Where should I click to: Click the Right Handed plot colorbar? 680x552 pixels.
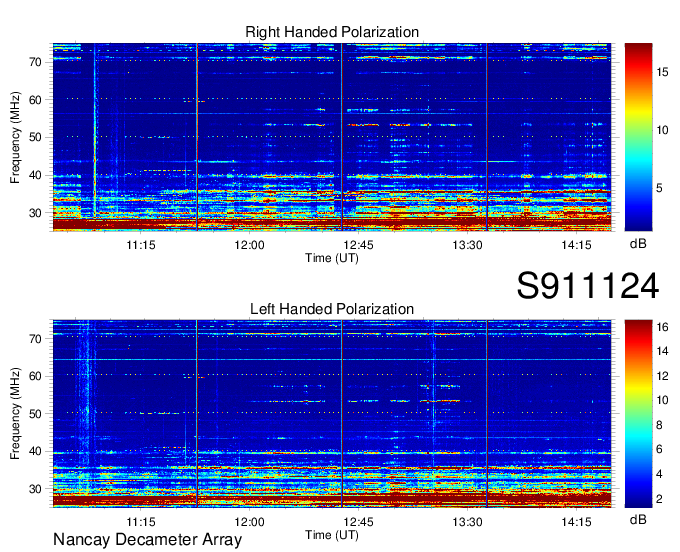(x=638, y=137)
